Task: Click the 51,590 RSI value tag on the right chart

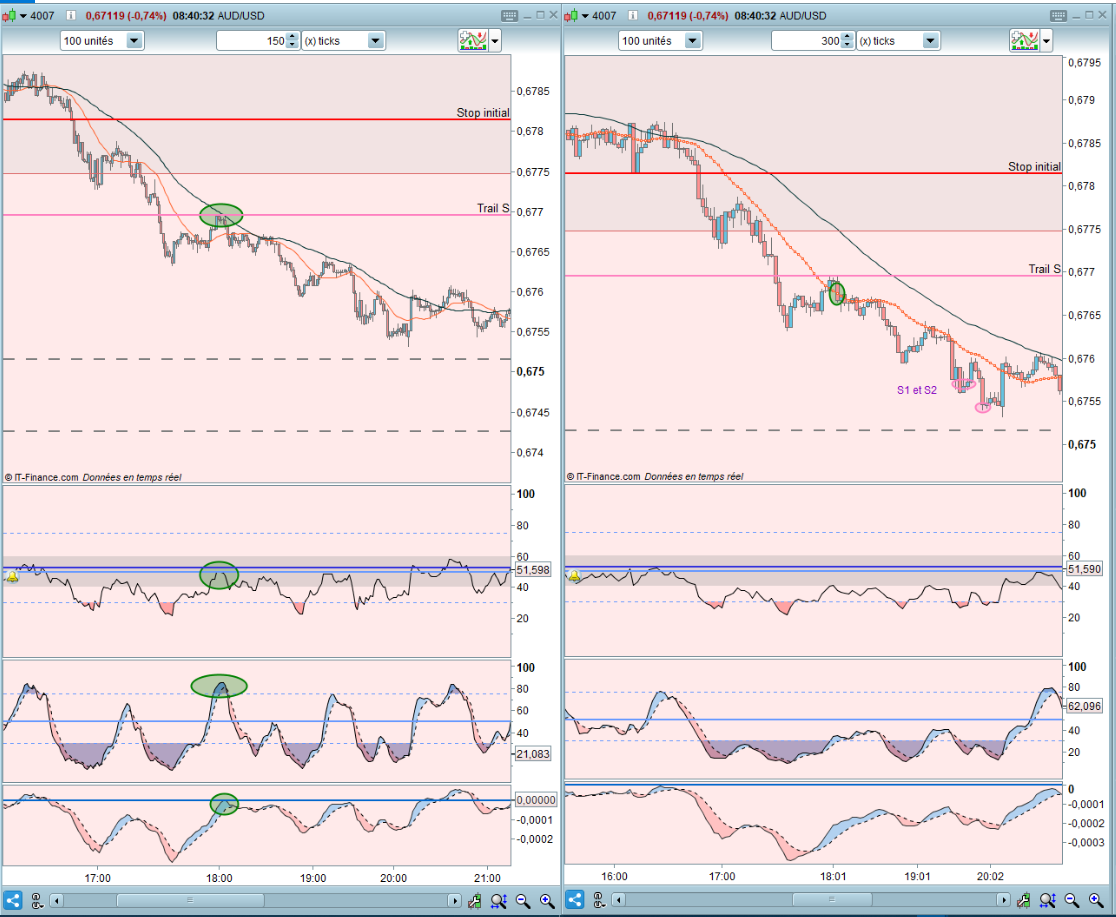Action: coord(1084,569)
